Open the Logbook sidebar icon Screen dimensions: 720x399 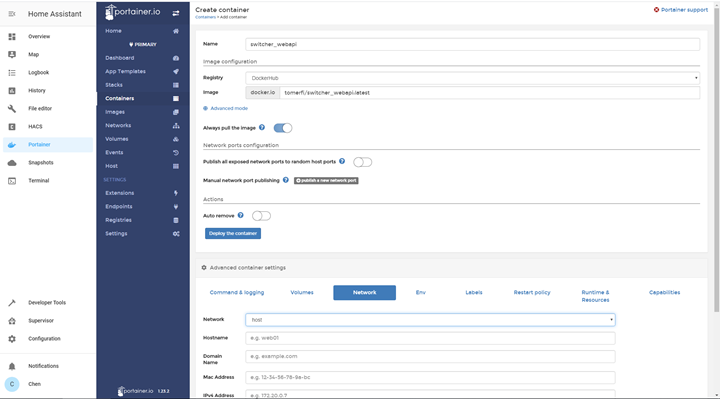click(x=12, y=73)
